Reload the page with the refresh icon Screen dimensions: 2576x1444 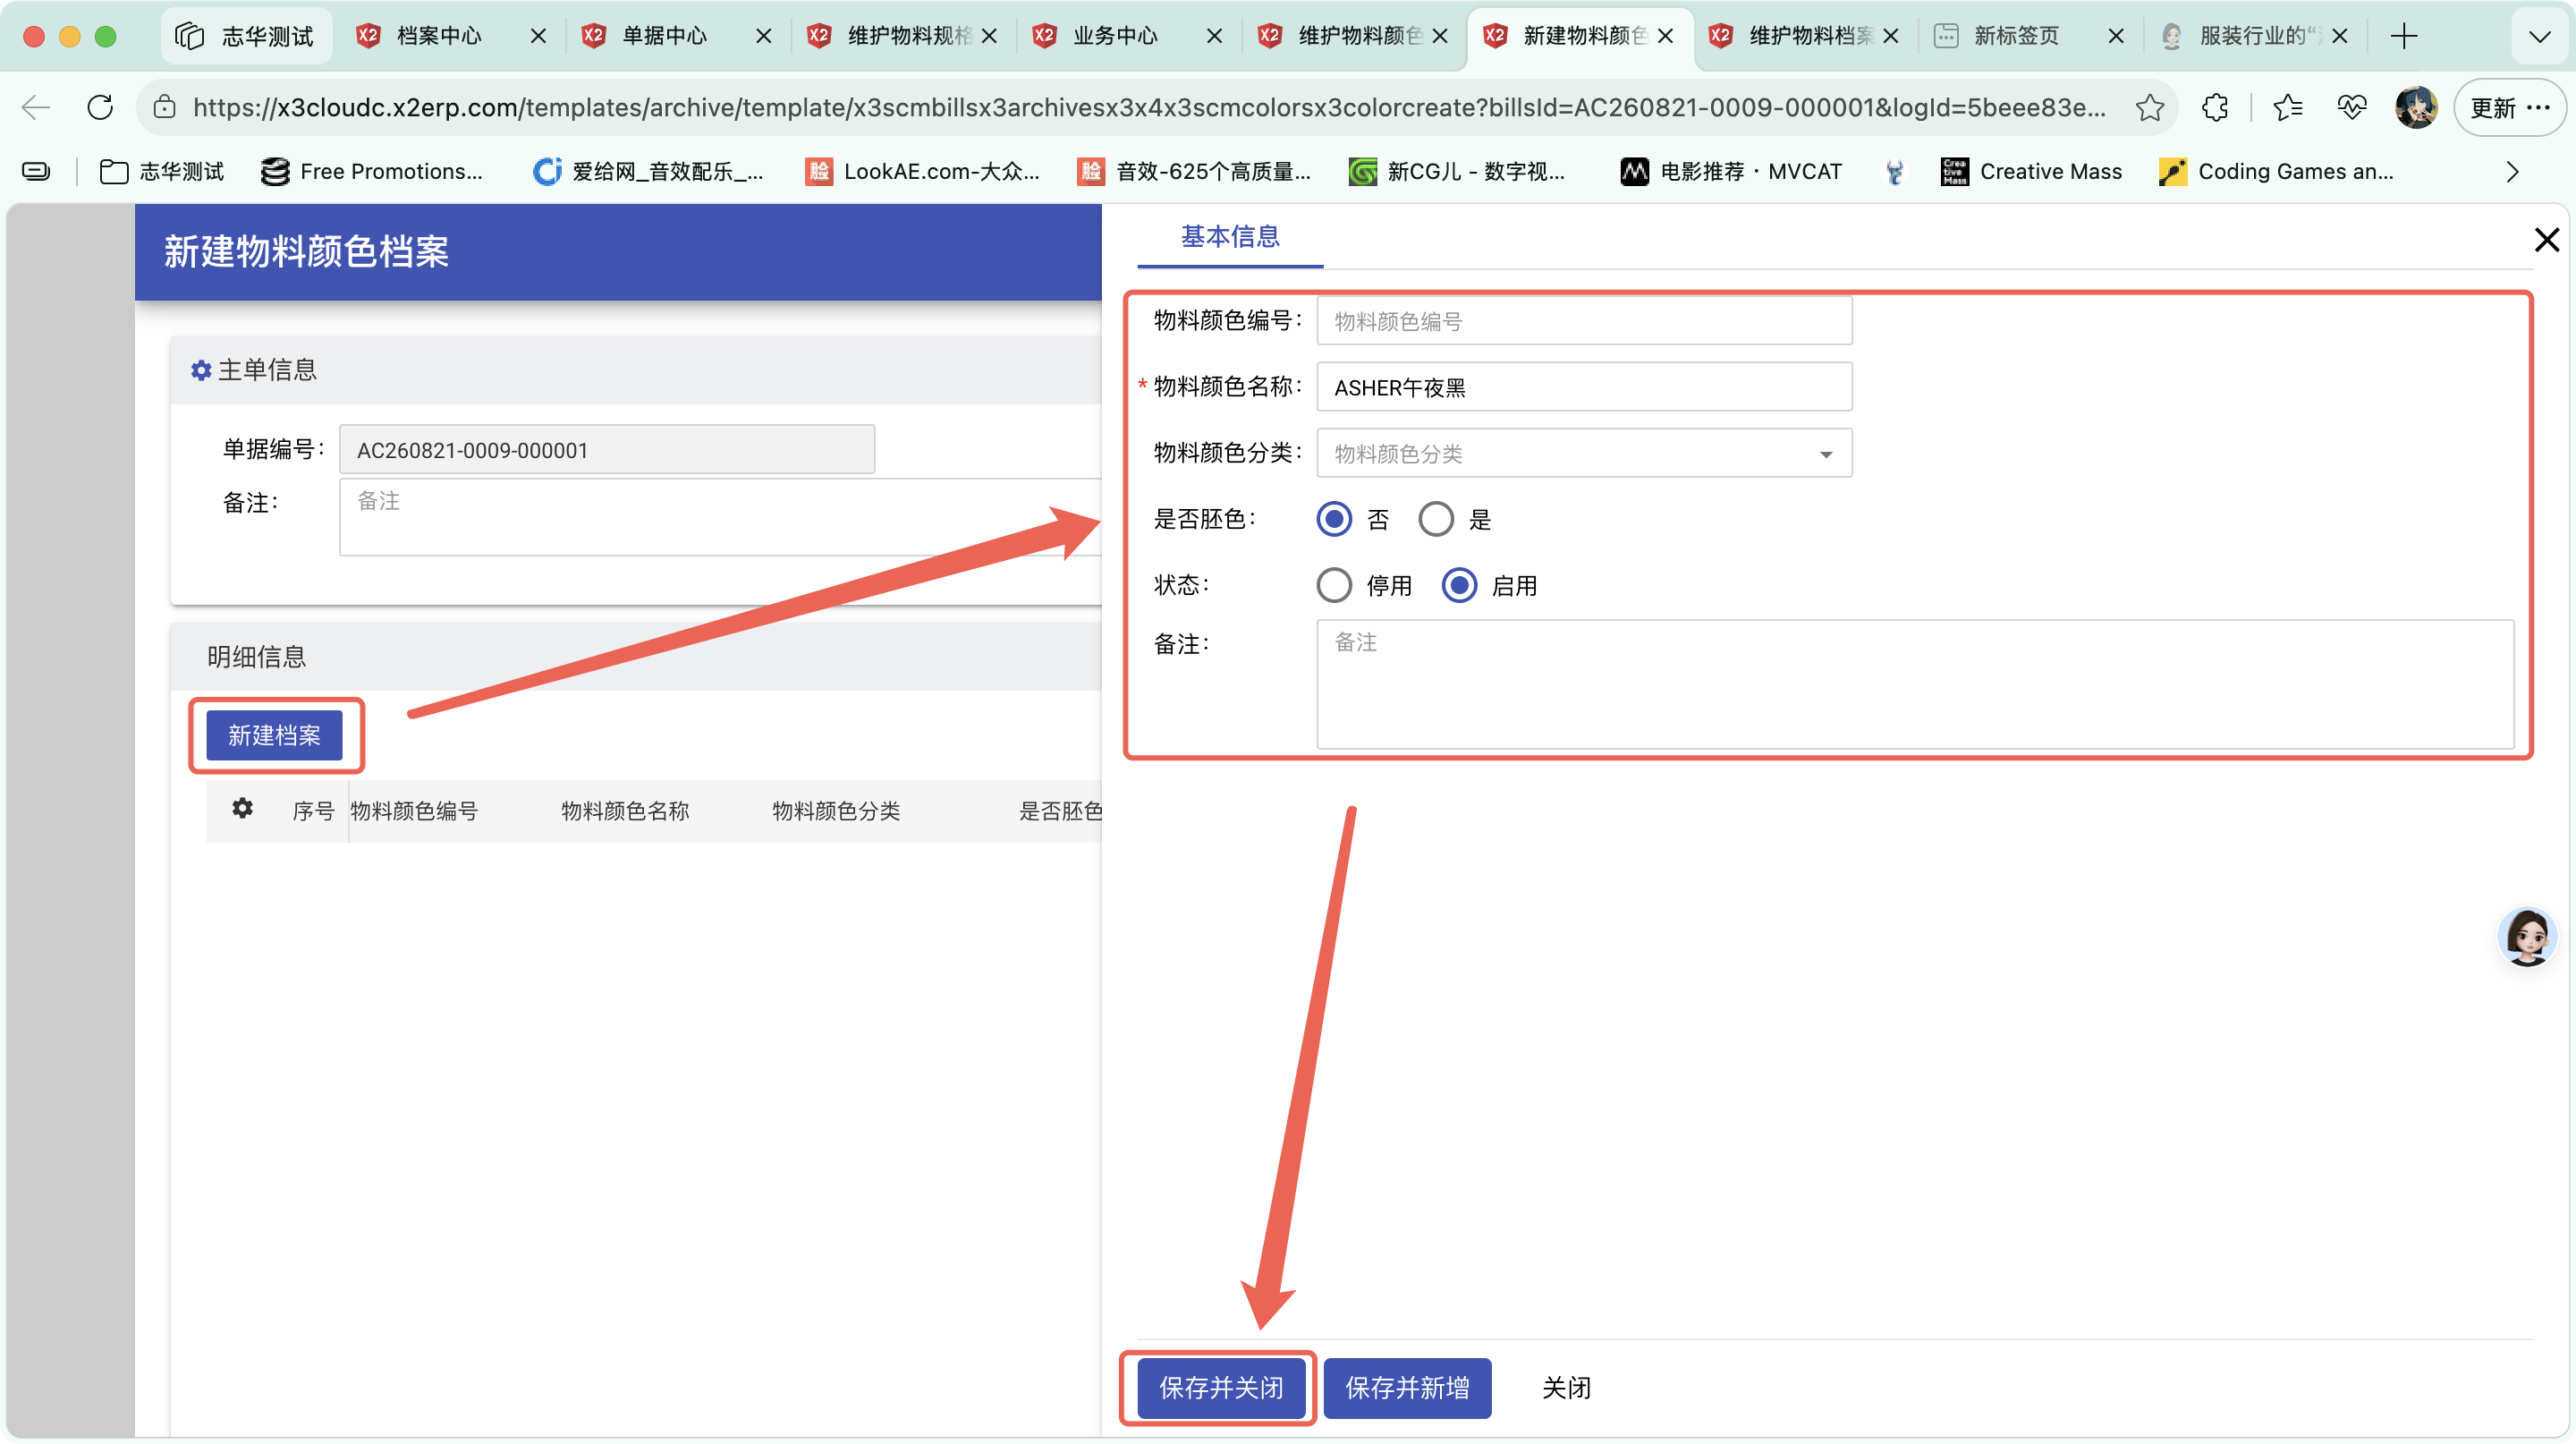(x=100, y=108)
